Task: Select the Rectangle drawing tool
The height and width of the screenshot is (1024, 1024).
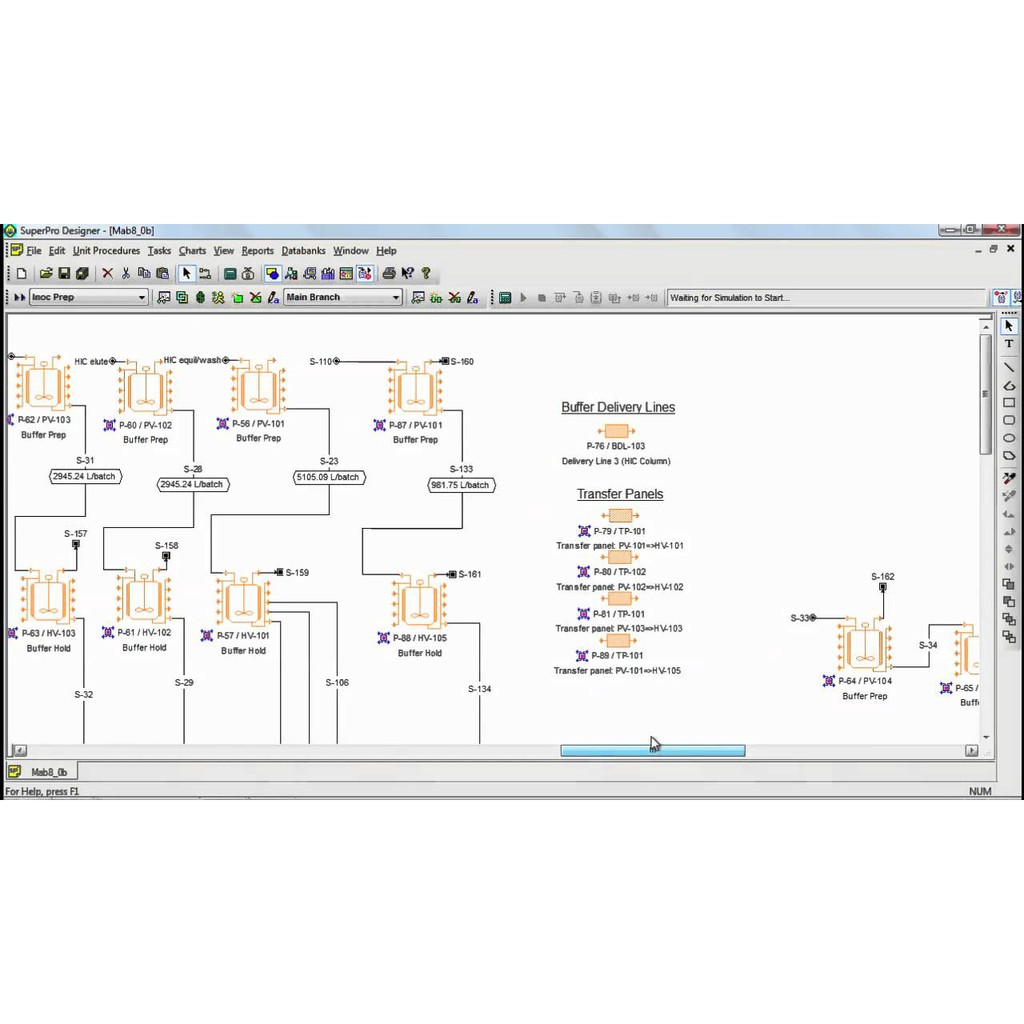Action: (x=1009, y=403)
